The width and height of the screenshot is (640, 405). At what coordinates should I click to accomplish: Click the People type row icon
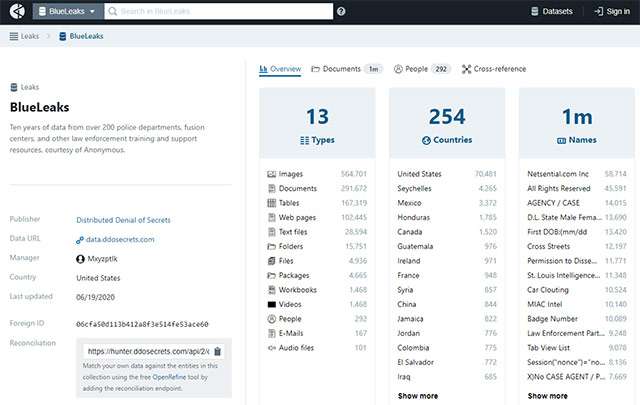[x=271, y=319]
